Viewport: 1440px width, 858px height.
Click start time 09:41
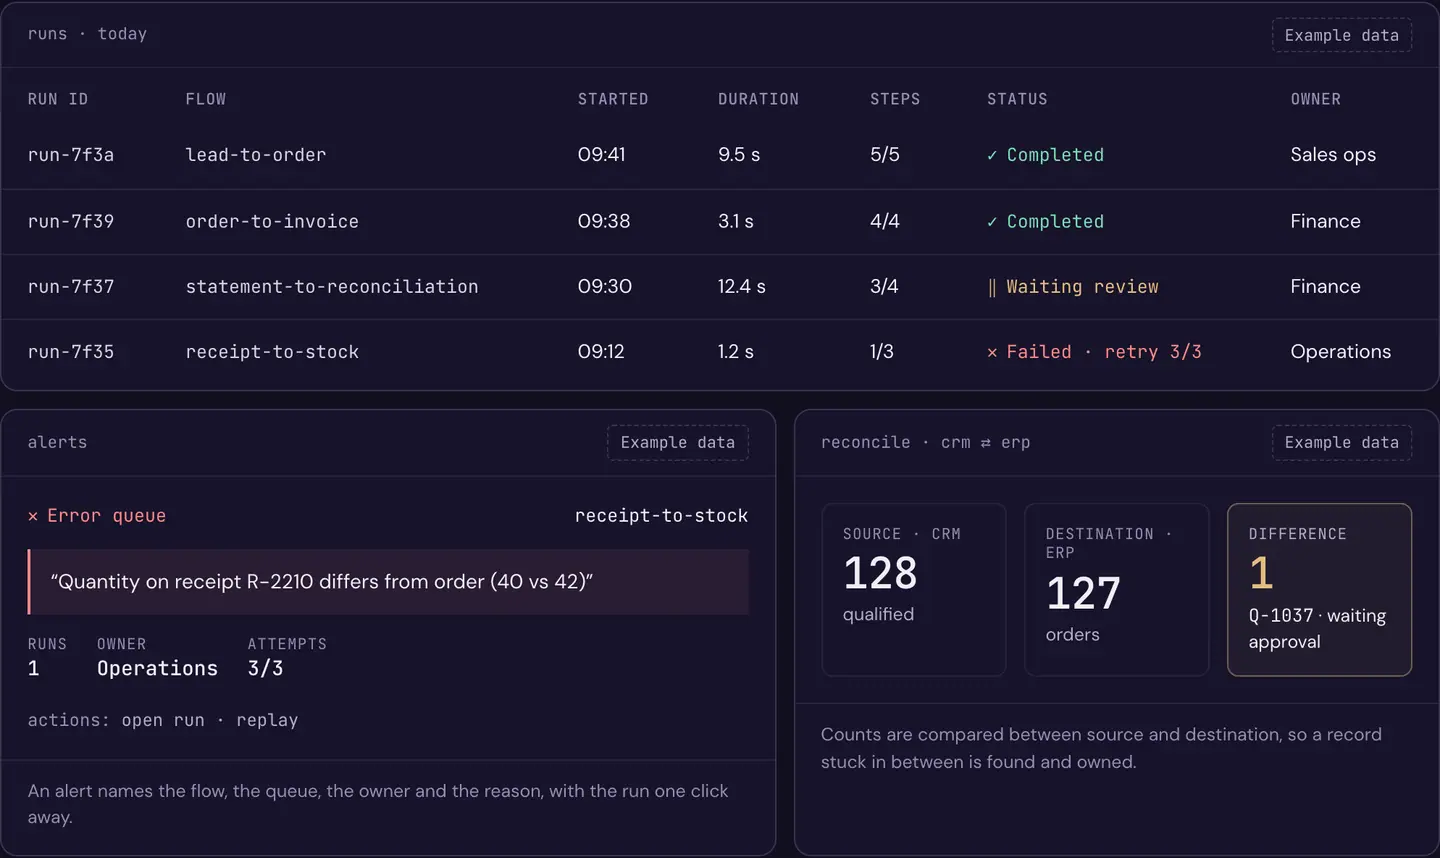[x=602, y=155]
